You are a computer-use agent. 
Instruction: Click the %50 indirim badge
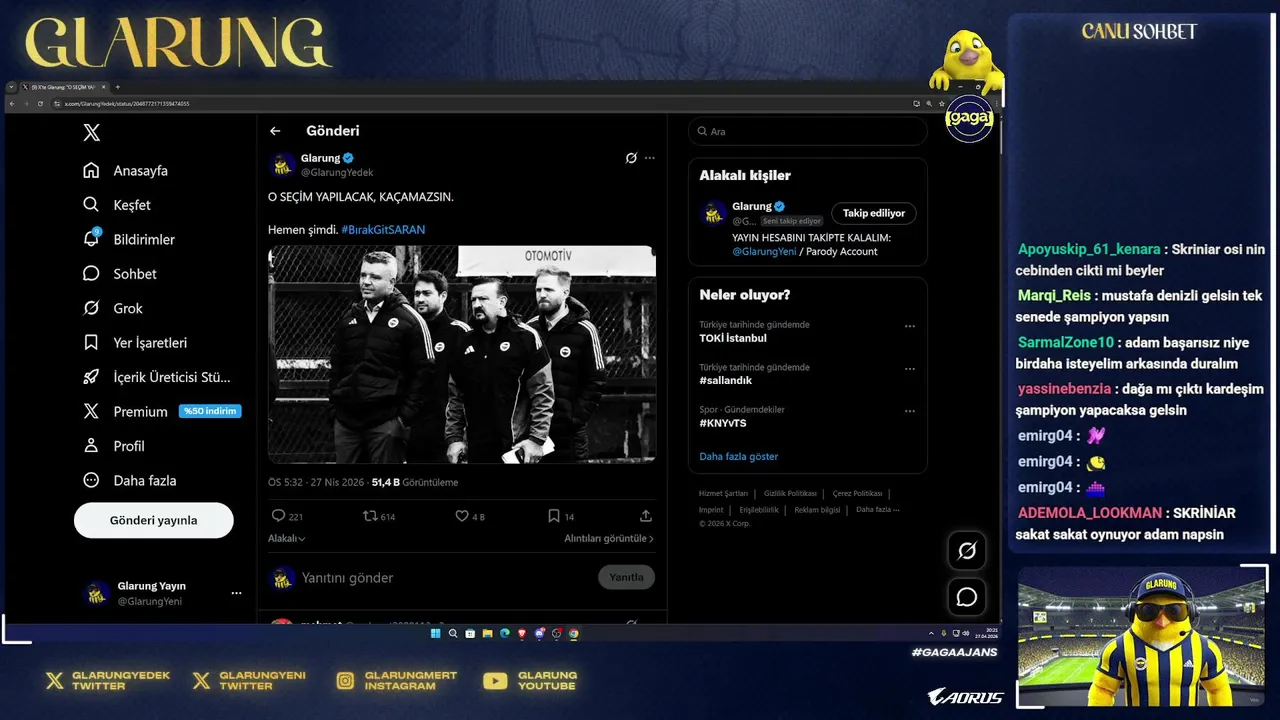[x=210, y=411]
